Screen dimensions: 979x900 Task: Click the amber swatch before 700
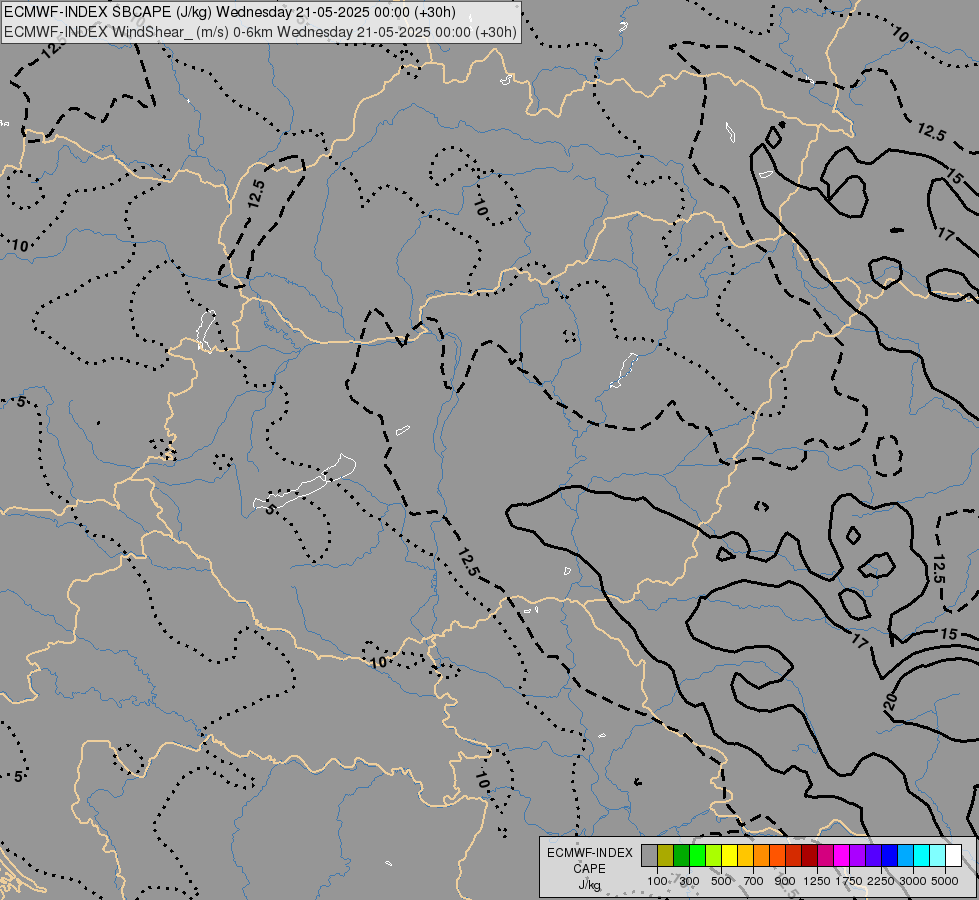point(745,855)
